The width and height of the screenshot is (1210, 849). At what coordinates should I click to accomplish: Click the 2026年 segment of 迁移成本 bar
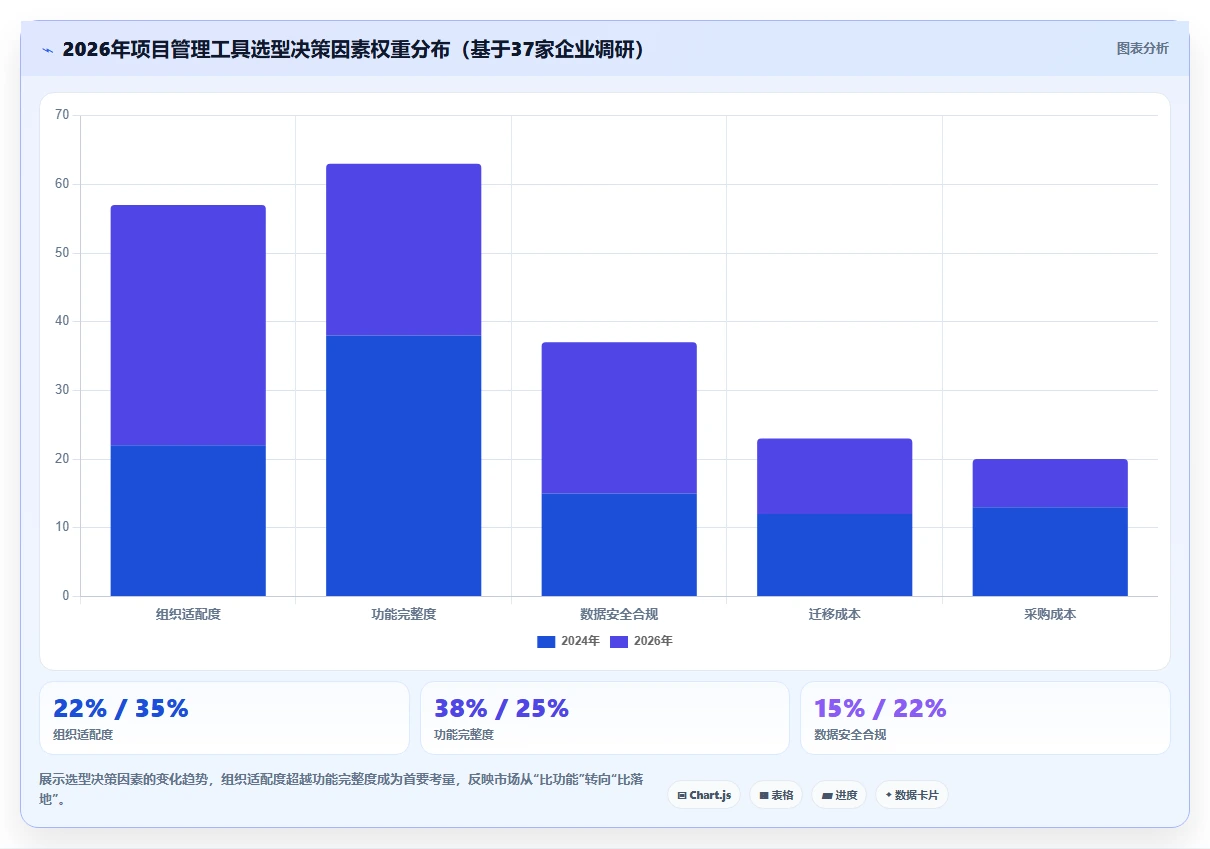tap(835, 476)
